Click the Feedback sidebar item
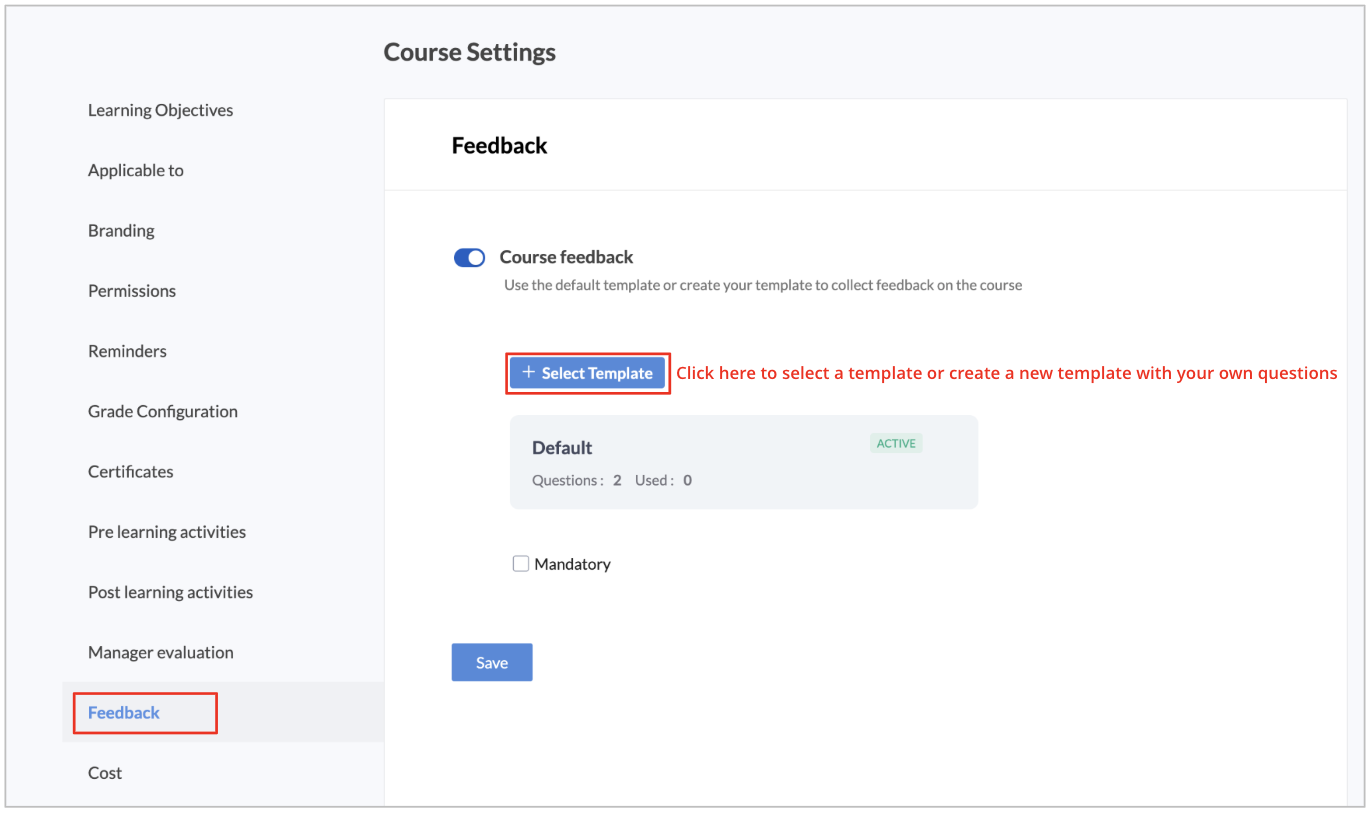 coord(124,712)
